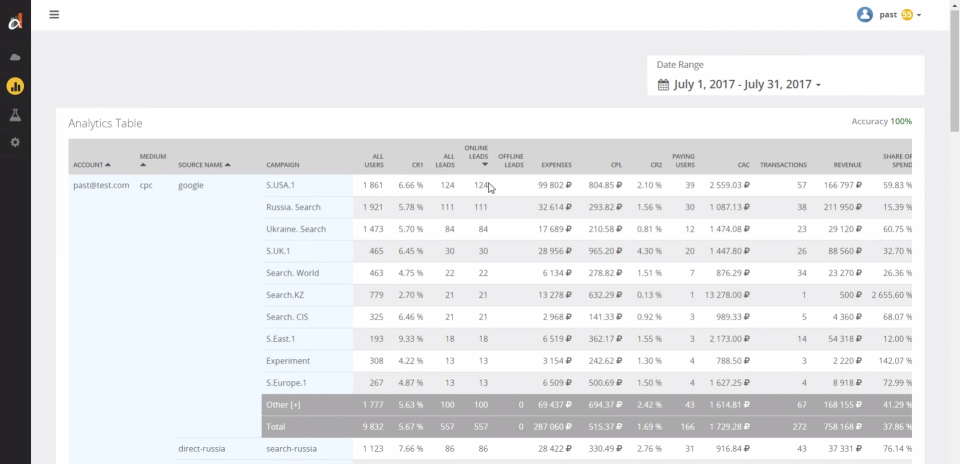The width and height of the screenshot is (960, 464).
Task: Click the user avatar icon
Action: coord(865,15)
